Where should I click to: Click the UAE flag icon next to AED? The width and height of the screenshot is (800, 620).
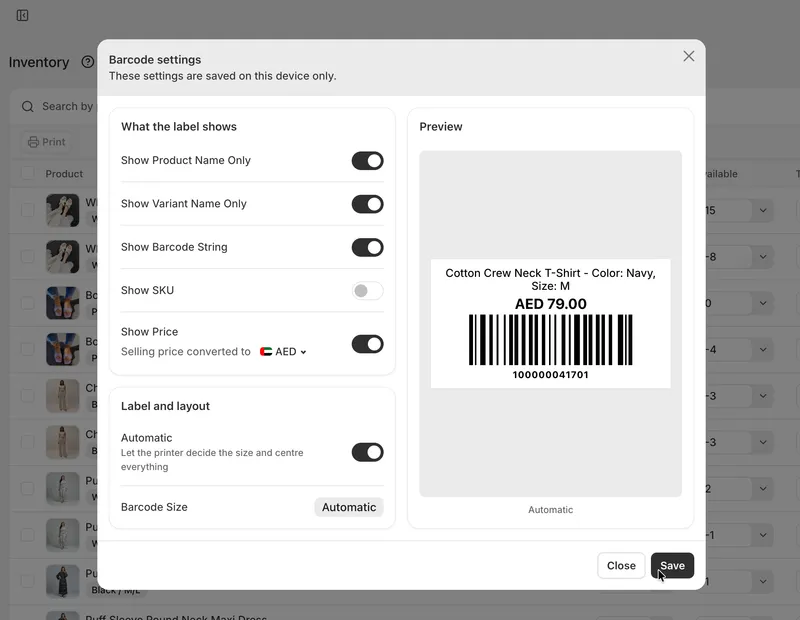click(x=266, y=352)
